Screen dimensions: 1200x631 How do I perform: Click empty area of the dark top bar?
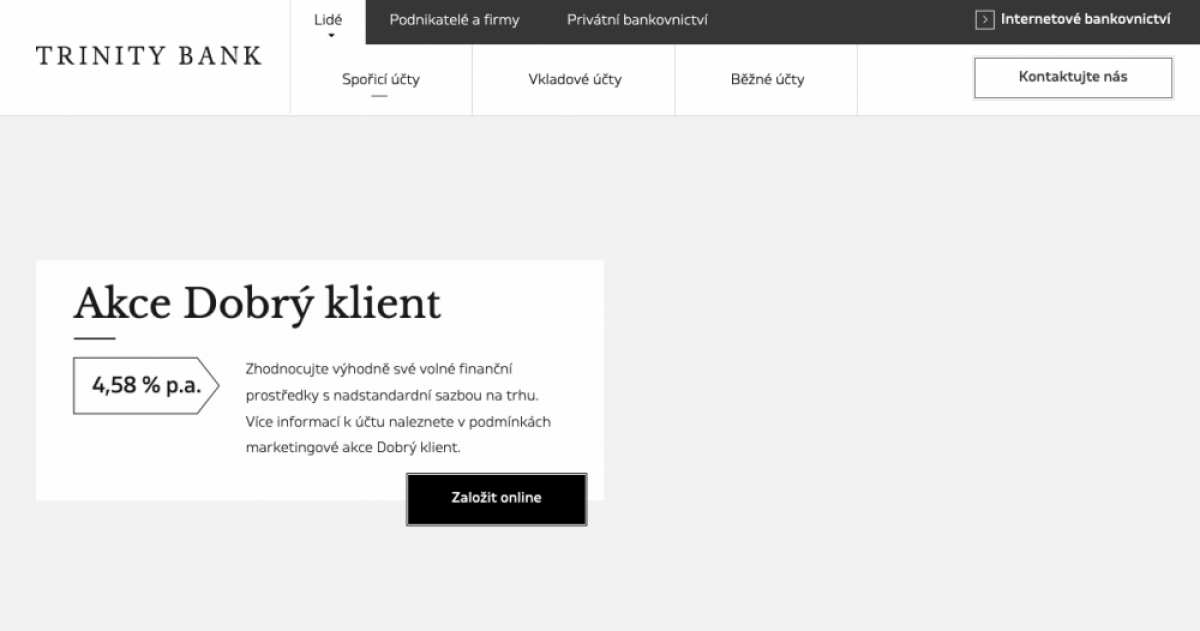(840, 19)
